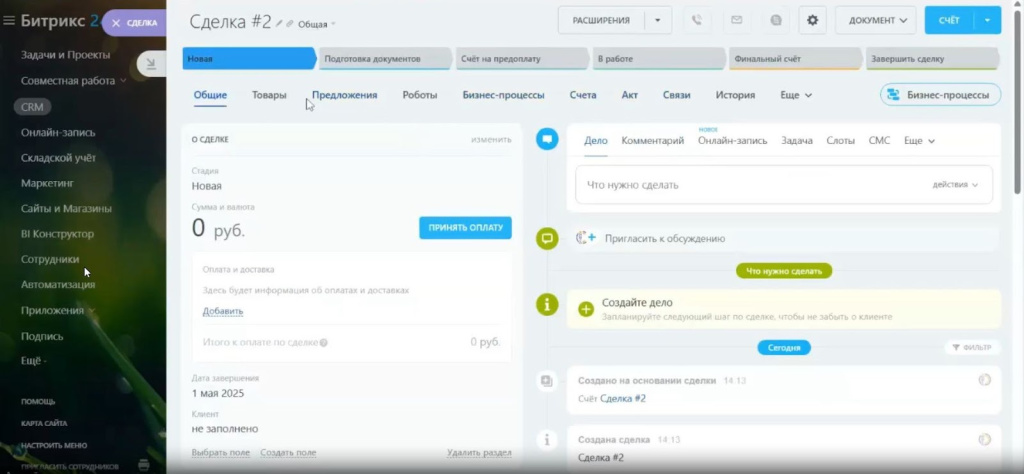Screen dimensions: 1024x474
Task: Expand the действия dropdown in activity field
Action: pos(955,185)
